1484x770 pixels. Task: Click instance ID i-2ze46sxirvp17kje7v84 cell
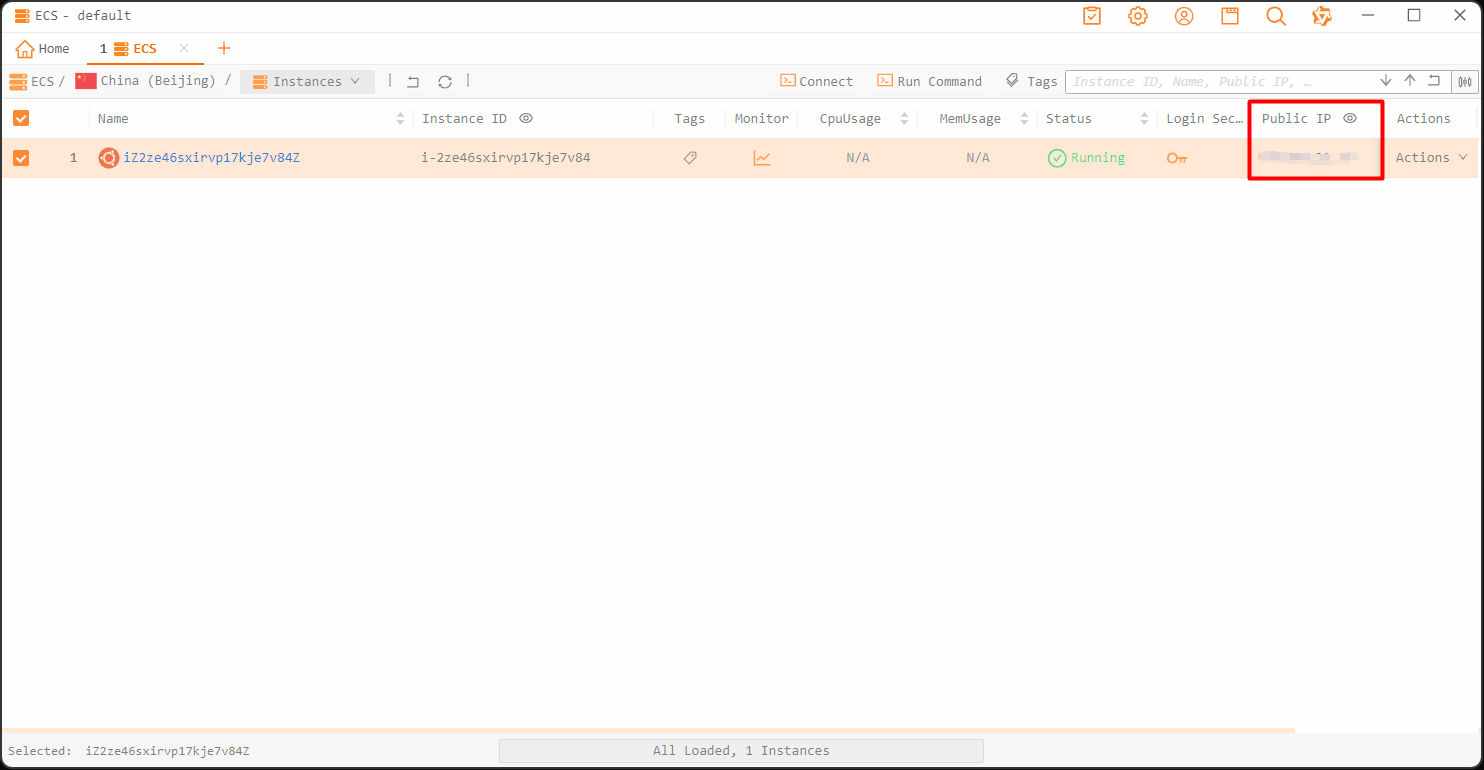(506, 158)
